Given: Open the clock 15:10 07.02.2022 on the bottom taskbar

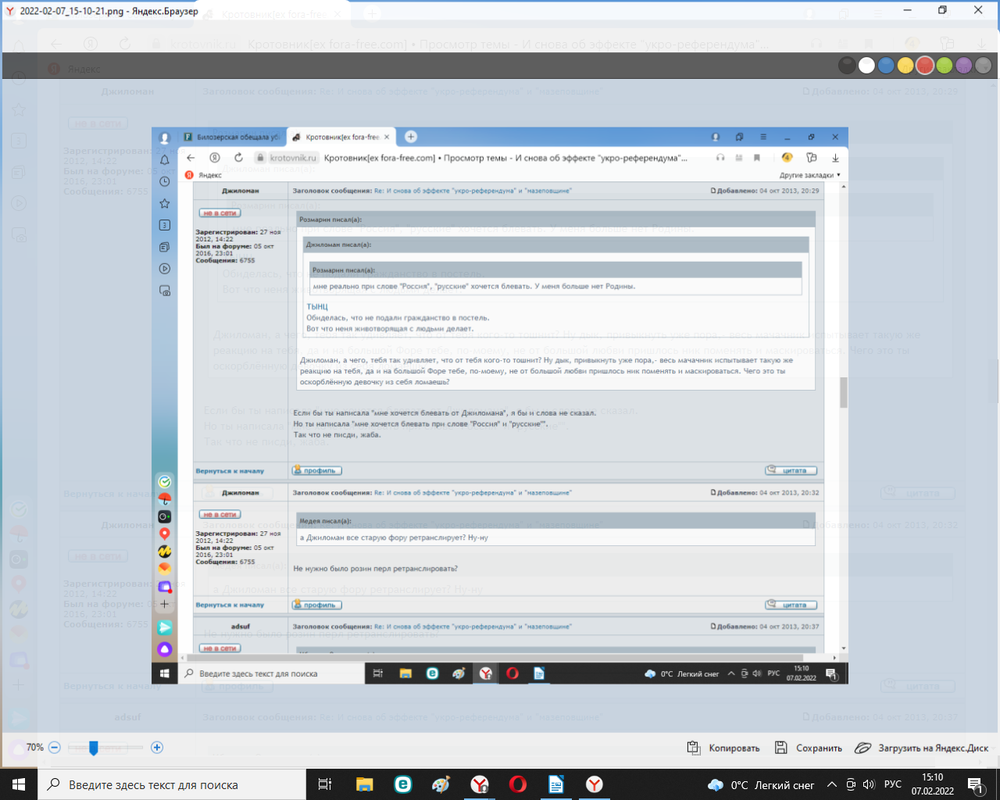Looking at the screenshot, I should coord(932,785).
